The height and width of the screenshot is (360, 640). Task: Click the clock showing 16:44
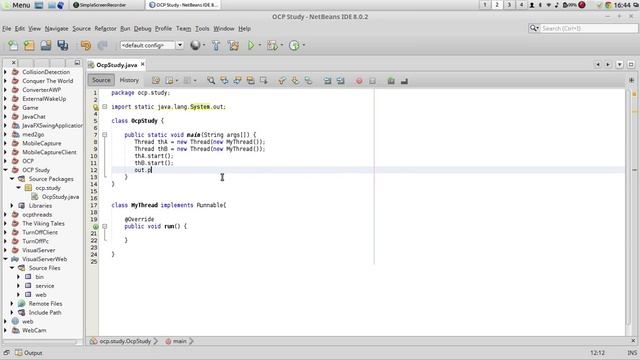[x=622, y=5]
